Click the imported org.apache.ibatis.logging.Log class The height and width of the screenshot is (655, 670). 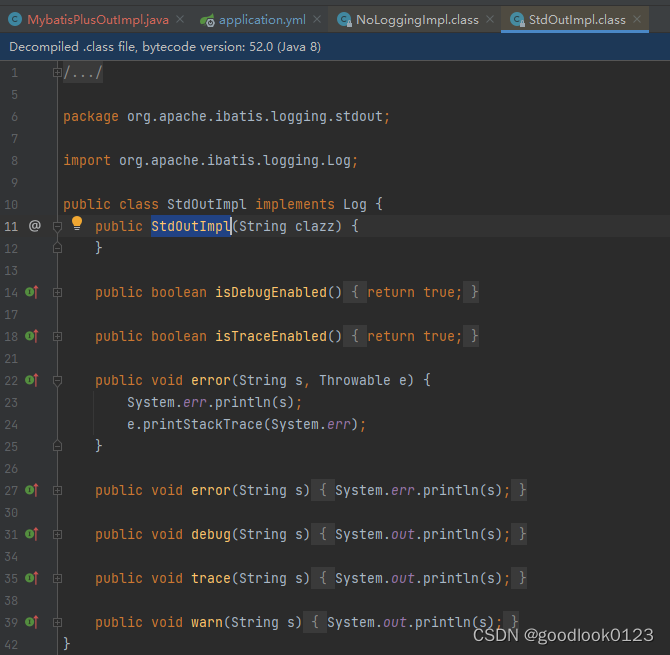[235, 160]
